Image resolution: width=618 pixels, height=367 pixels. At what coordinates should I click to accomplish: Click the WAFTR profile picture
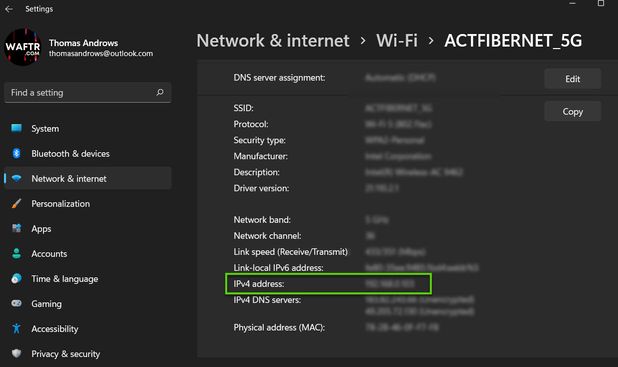(x=22, y=47)
